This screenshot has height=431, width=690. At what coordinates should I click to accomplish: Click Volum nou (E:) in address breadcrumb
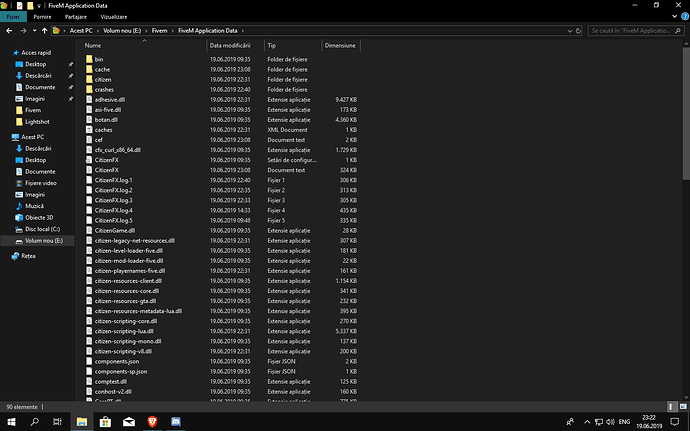[122, 31]
